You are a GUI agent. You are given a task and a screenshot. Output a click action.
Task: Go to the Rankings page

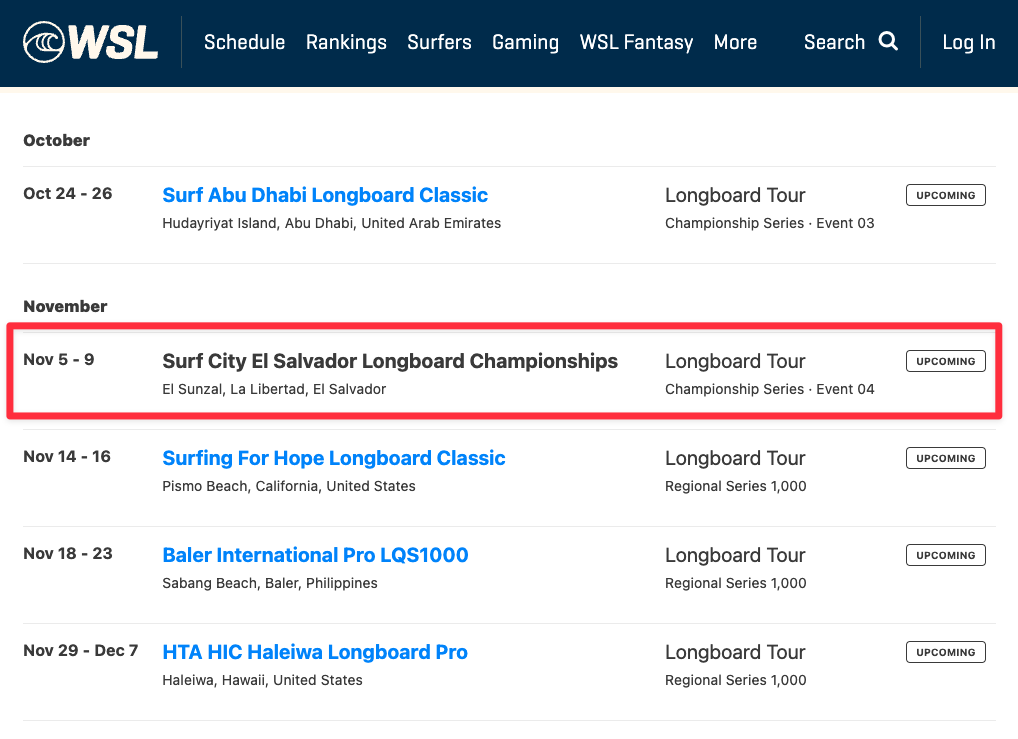346,42
